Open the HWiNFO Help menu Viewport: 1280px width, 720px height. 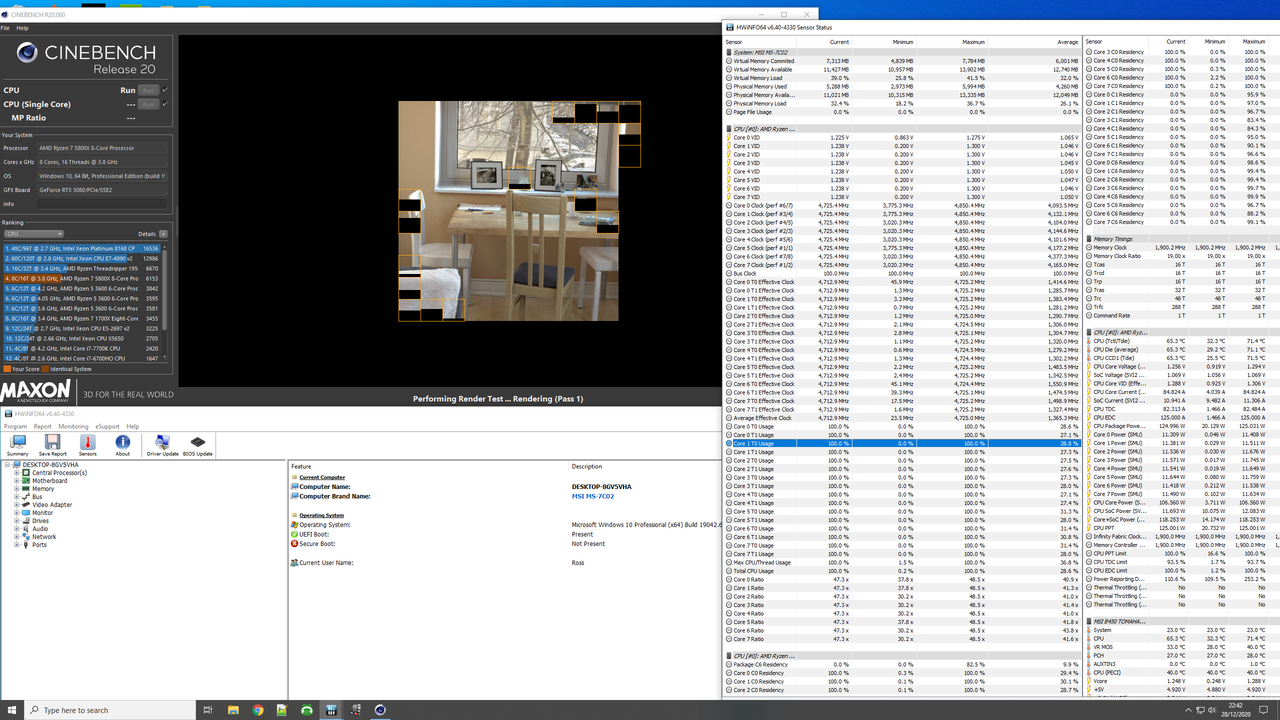(132, 426)
